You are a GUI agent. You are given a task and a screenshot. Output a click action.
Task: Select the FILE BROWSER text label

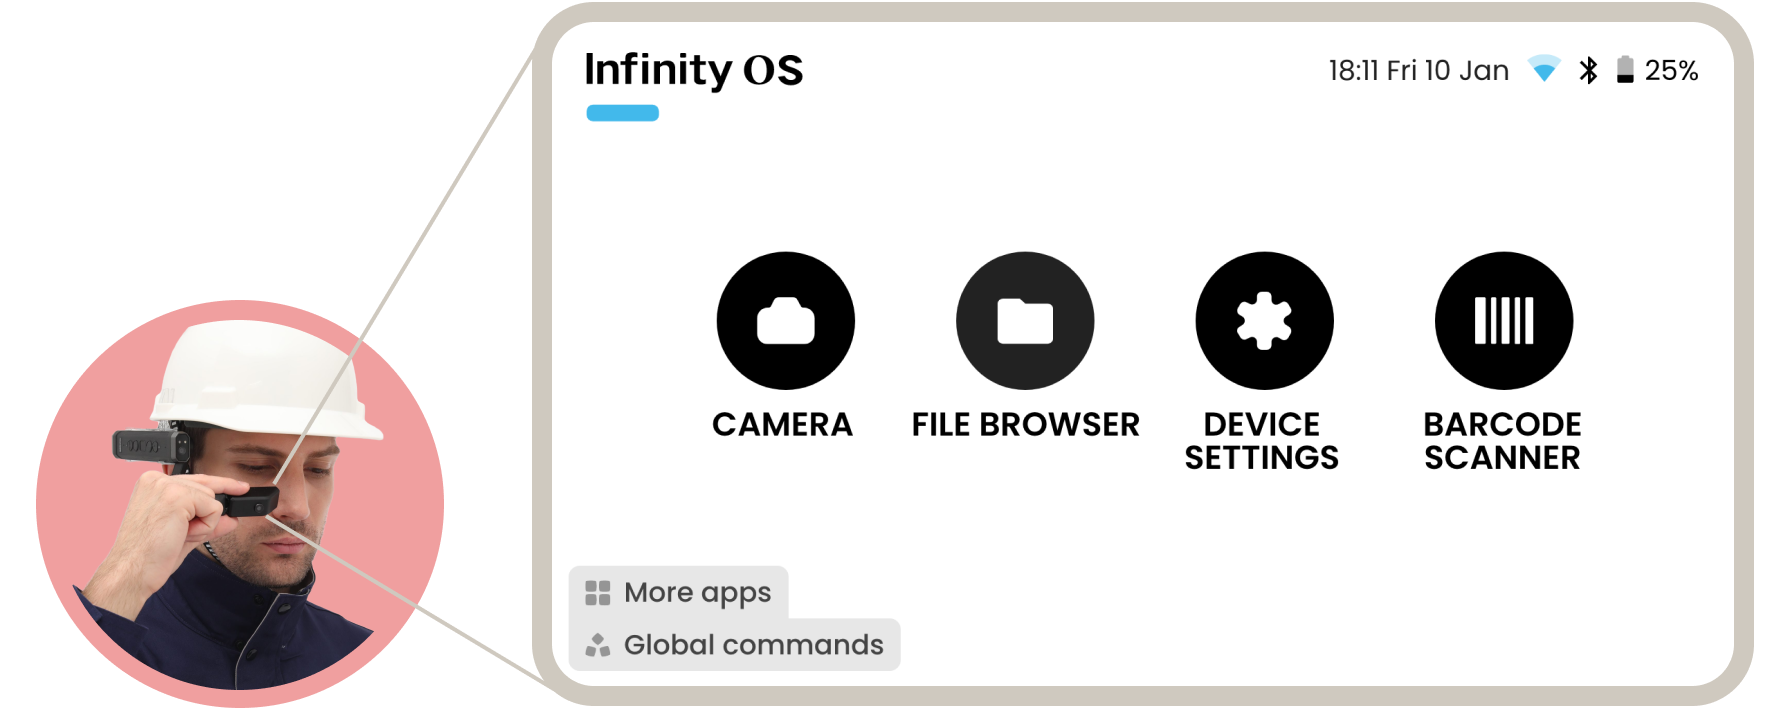point(1025,425)
